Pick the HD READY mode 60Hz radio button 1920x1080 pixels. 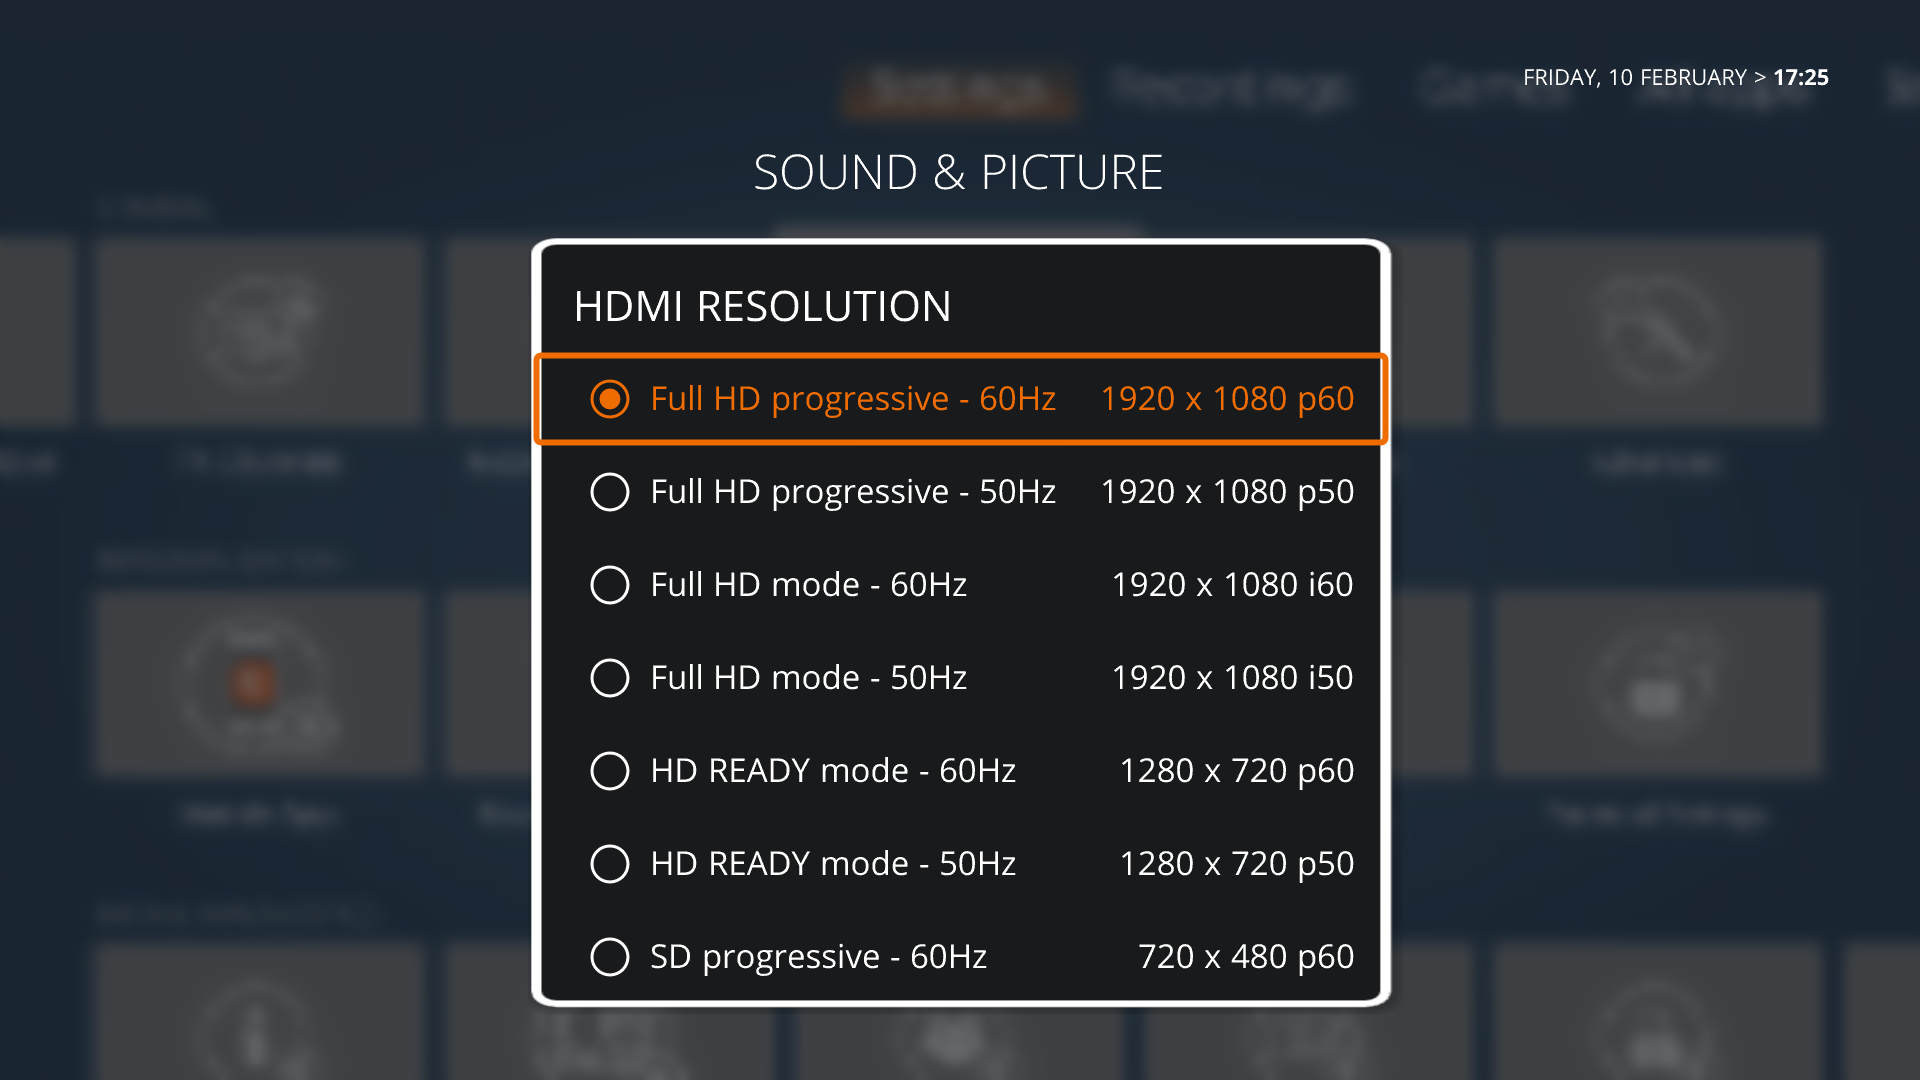tap(610, 771)
